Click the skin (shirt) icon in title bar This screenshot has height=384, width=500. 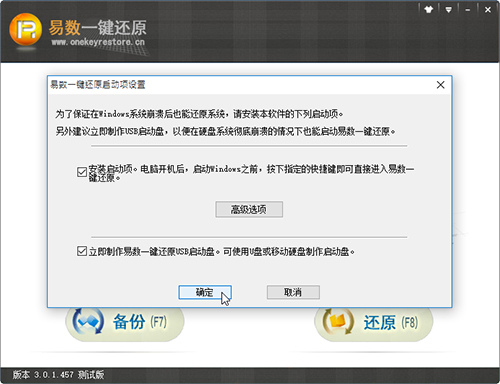429,9
